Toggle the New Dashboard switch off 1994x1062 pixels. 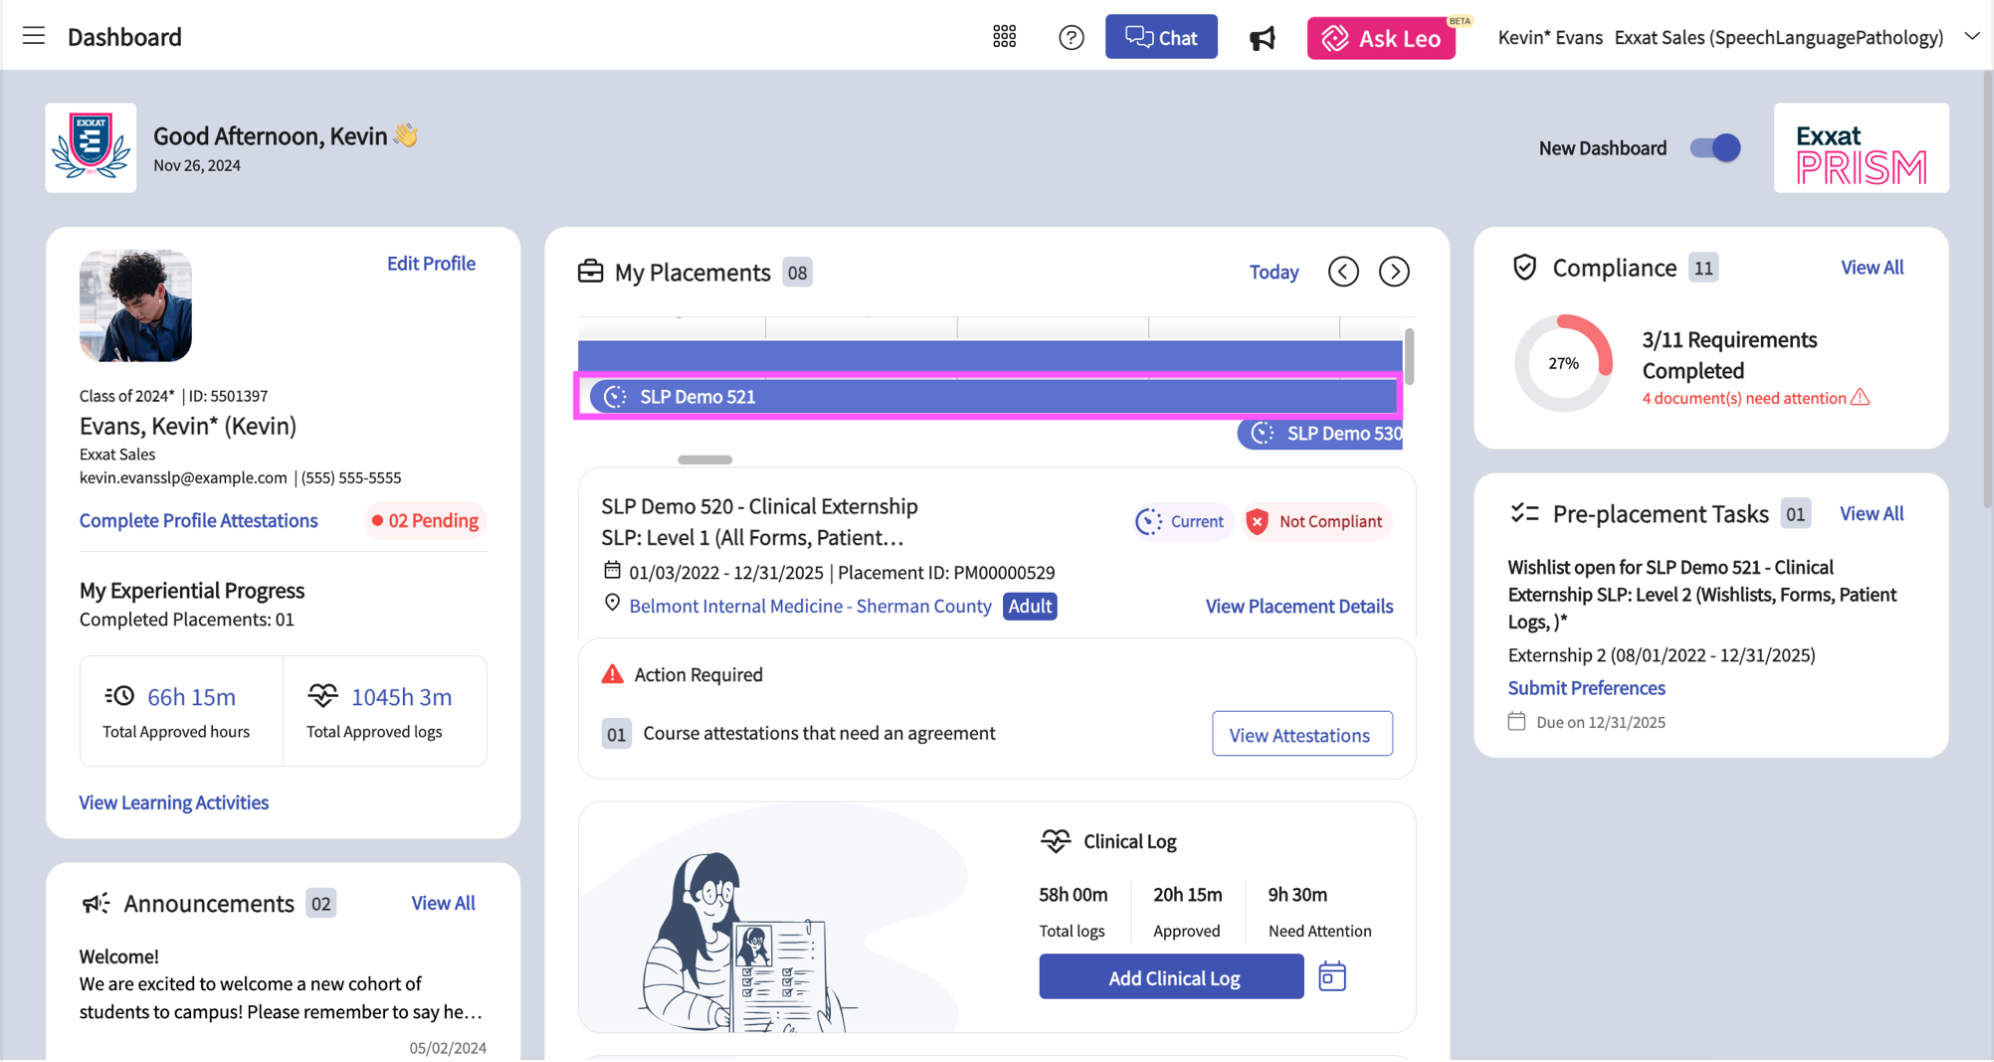(1715, 148)
